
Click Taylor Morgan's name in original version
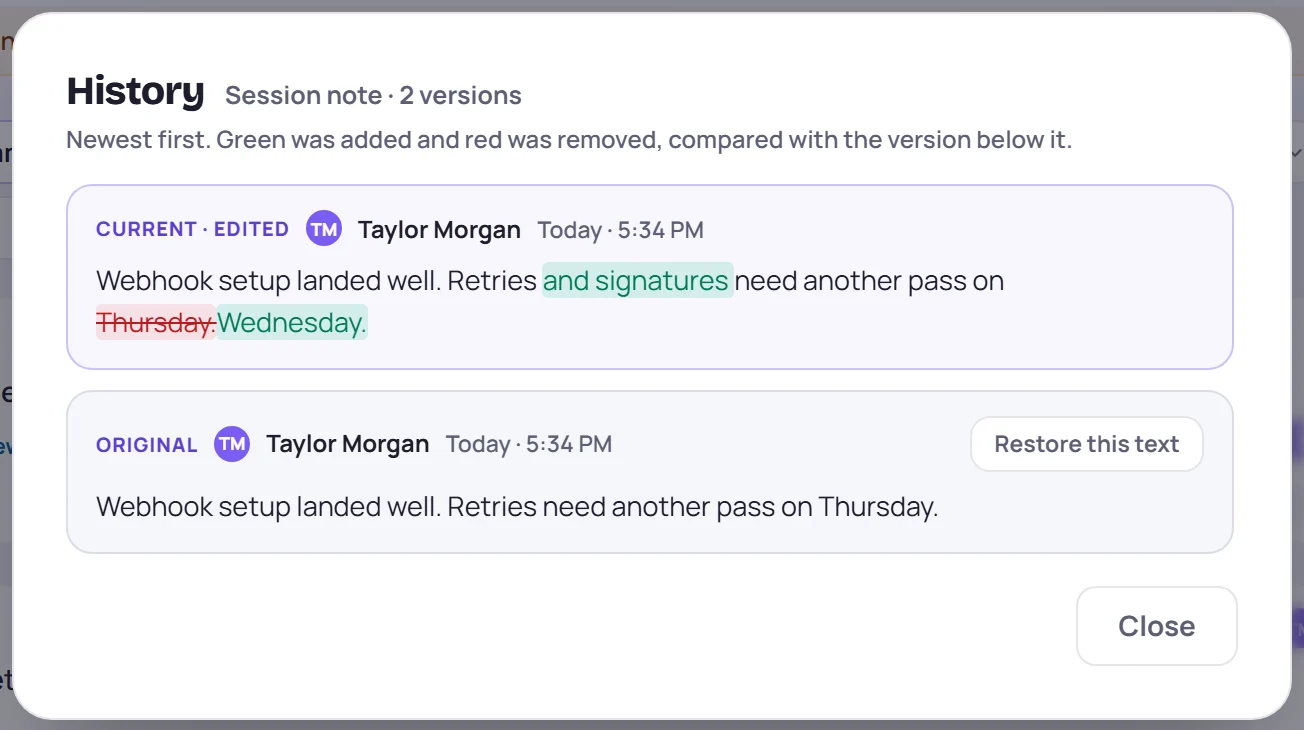click(347, 444)
